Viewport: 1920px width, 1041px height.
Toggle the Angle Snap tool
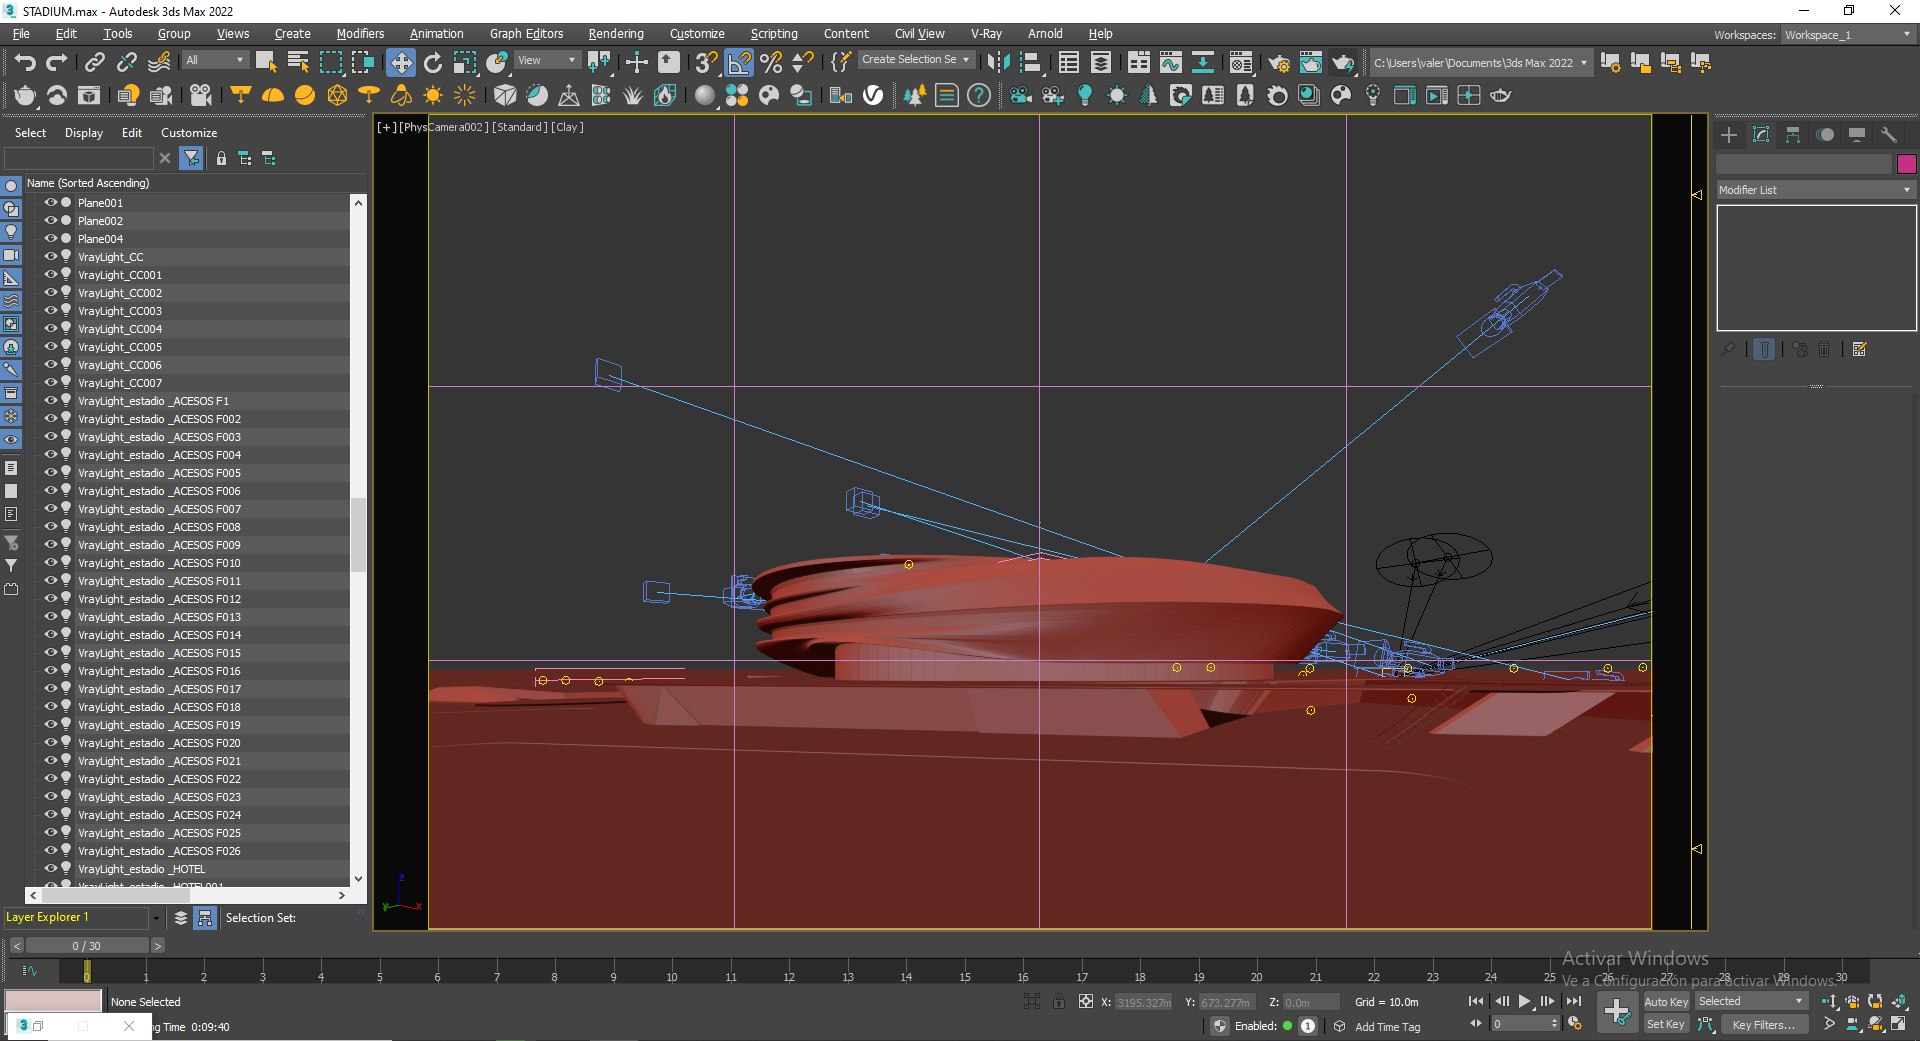tap(739, 62)
